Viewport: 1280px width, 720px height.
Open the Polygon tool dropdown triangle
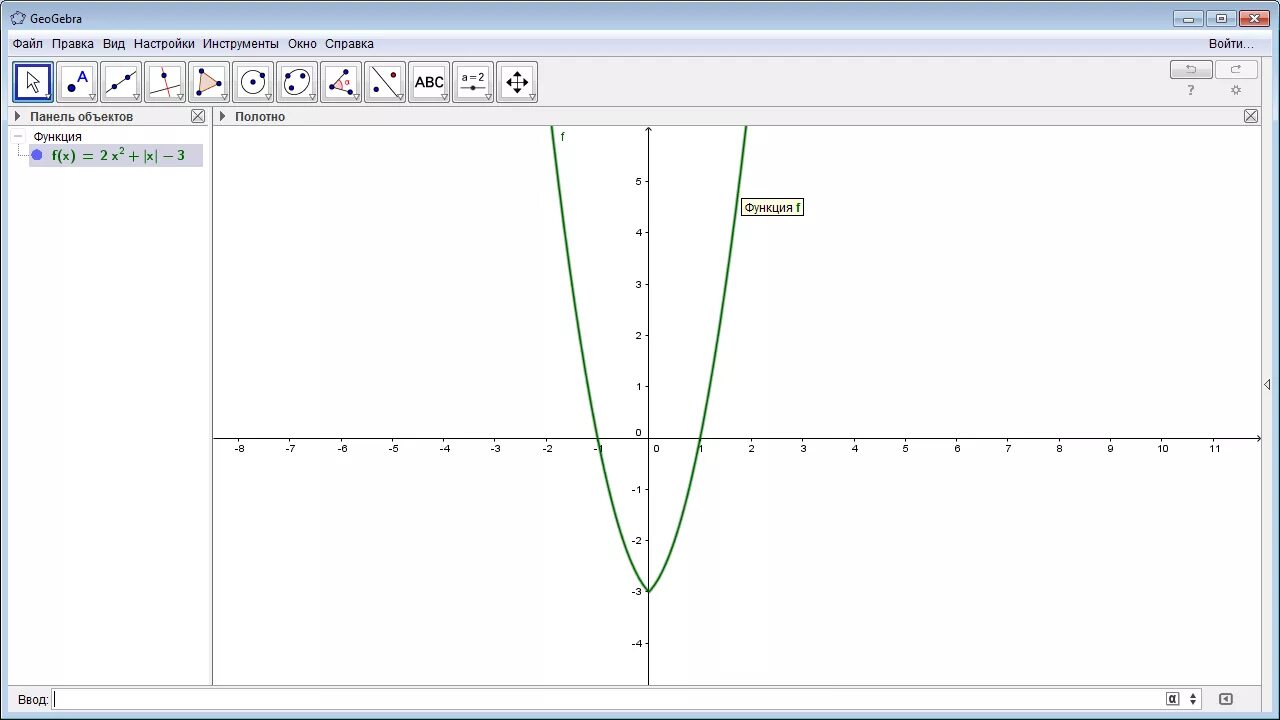tap(224, 97)
